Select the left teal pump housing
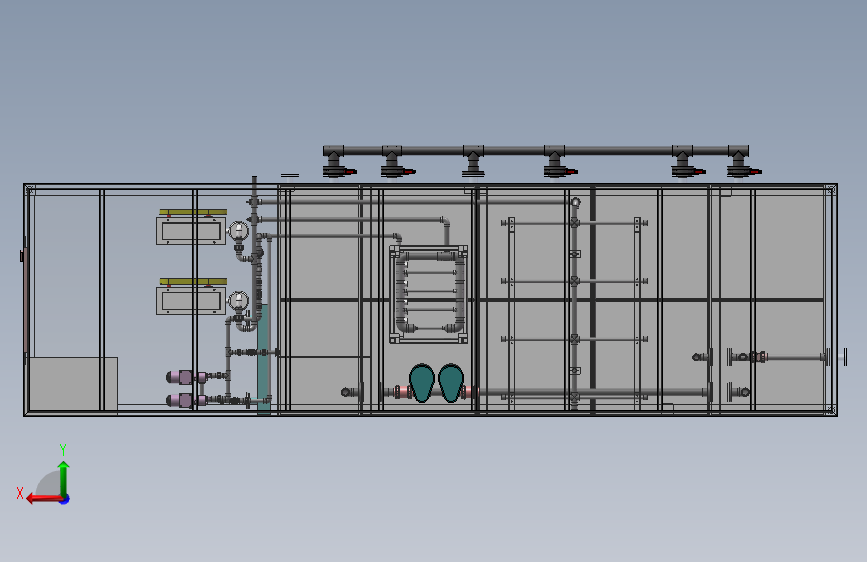The width and height of the screenshot is (867, 562). coord(422,383)
